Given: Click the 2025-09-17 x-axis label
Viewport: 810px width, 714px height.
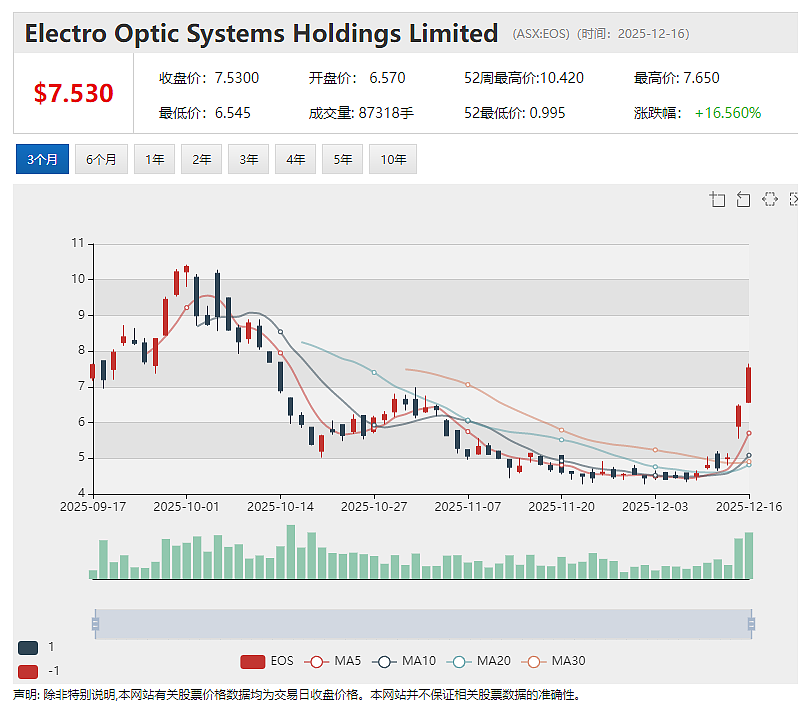Looking at the screenshot, I should [93, 507].
